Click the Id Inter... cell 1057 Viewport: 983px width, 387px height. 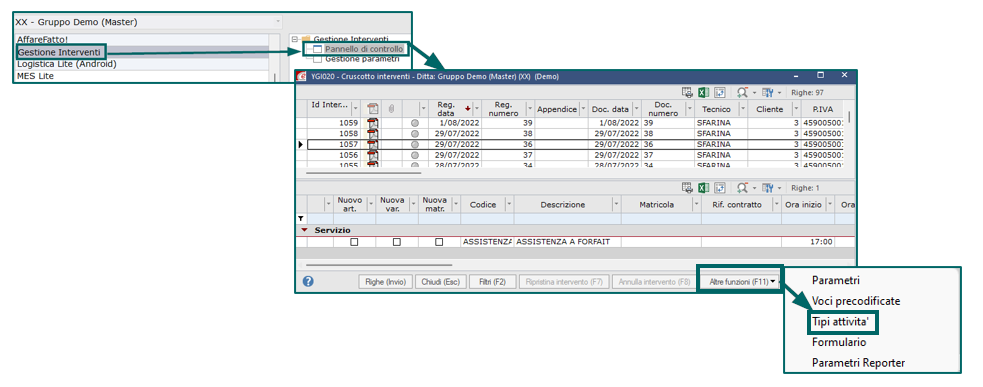[x=334, y=144]
